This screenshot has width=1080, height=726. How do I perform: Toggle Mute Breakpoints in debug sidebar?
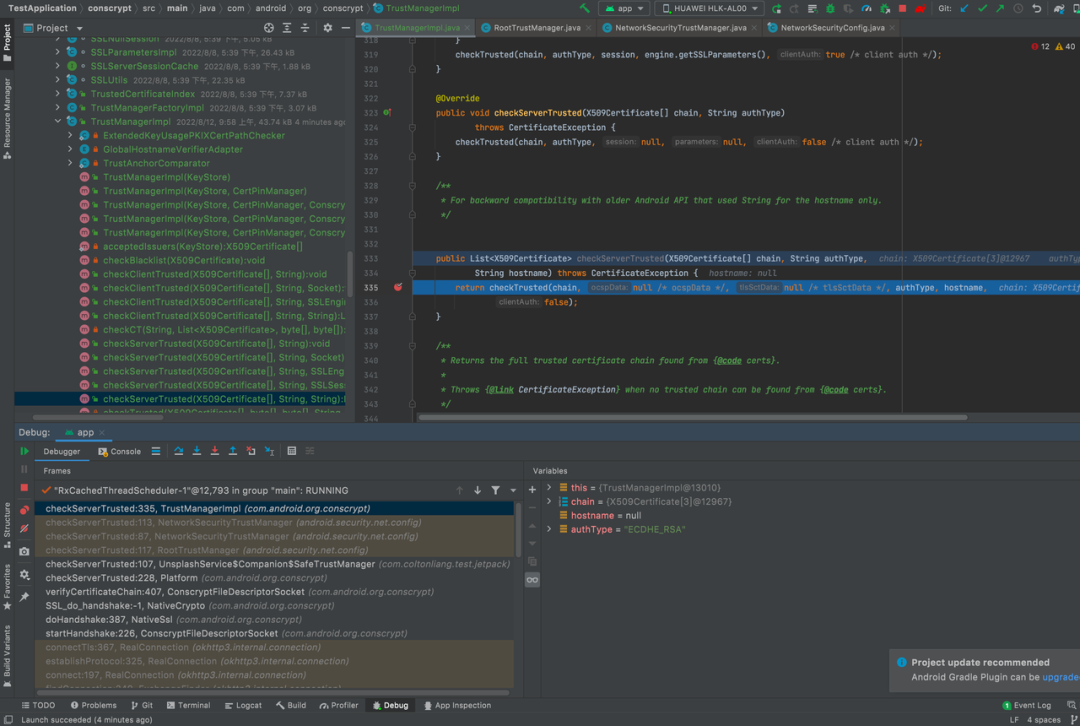24,528
